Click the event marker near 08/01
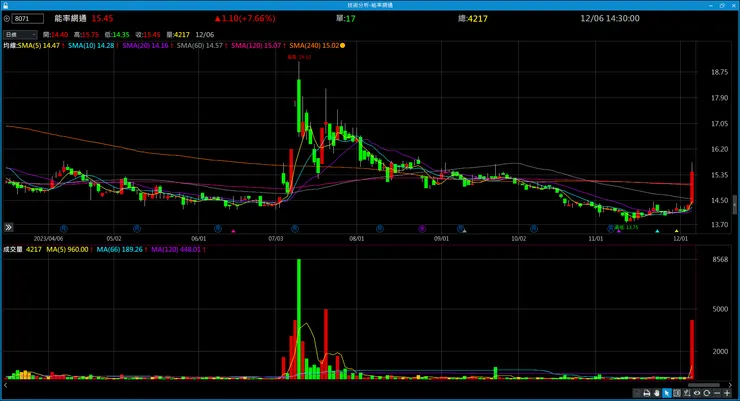This screenshot has width=740, height=401. [x=380, y=229]
